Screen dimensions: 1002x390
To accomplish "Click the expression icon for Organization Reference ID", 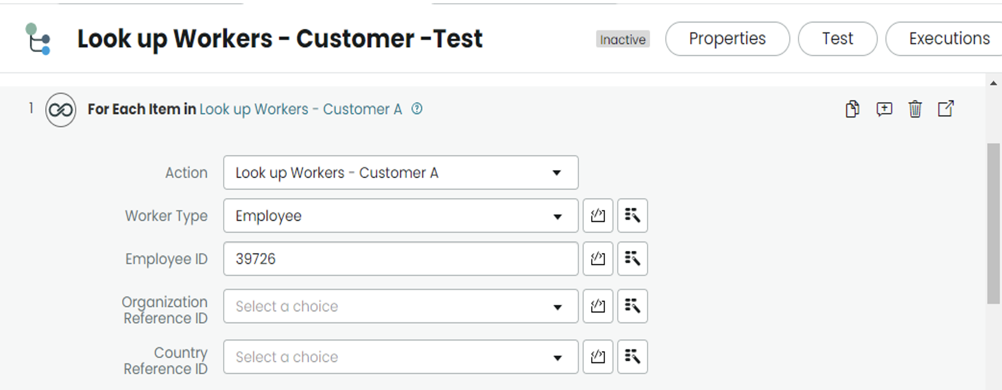I will coord(598,306).
